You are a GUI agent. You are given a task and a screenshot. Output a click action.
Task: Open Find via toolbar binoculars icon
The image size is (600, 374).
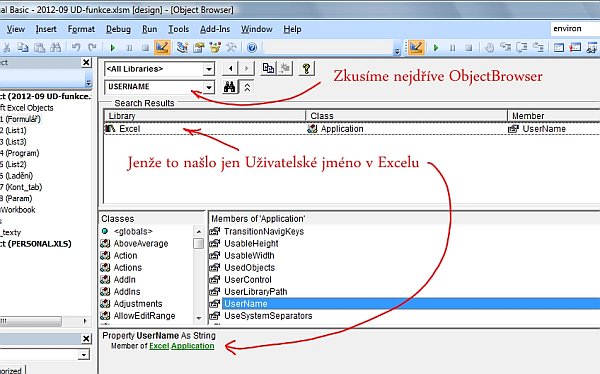(x=55, y=47)
